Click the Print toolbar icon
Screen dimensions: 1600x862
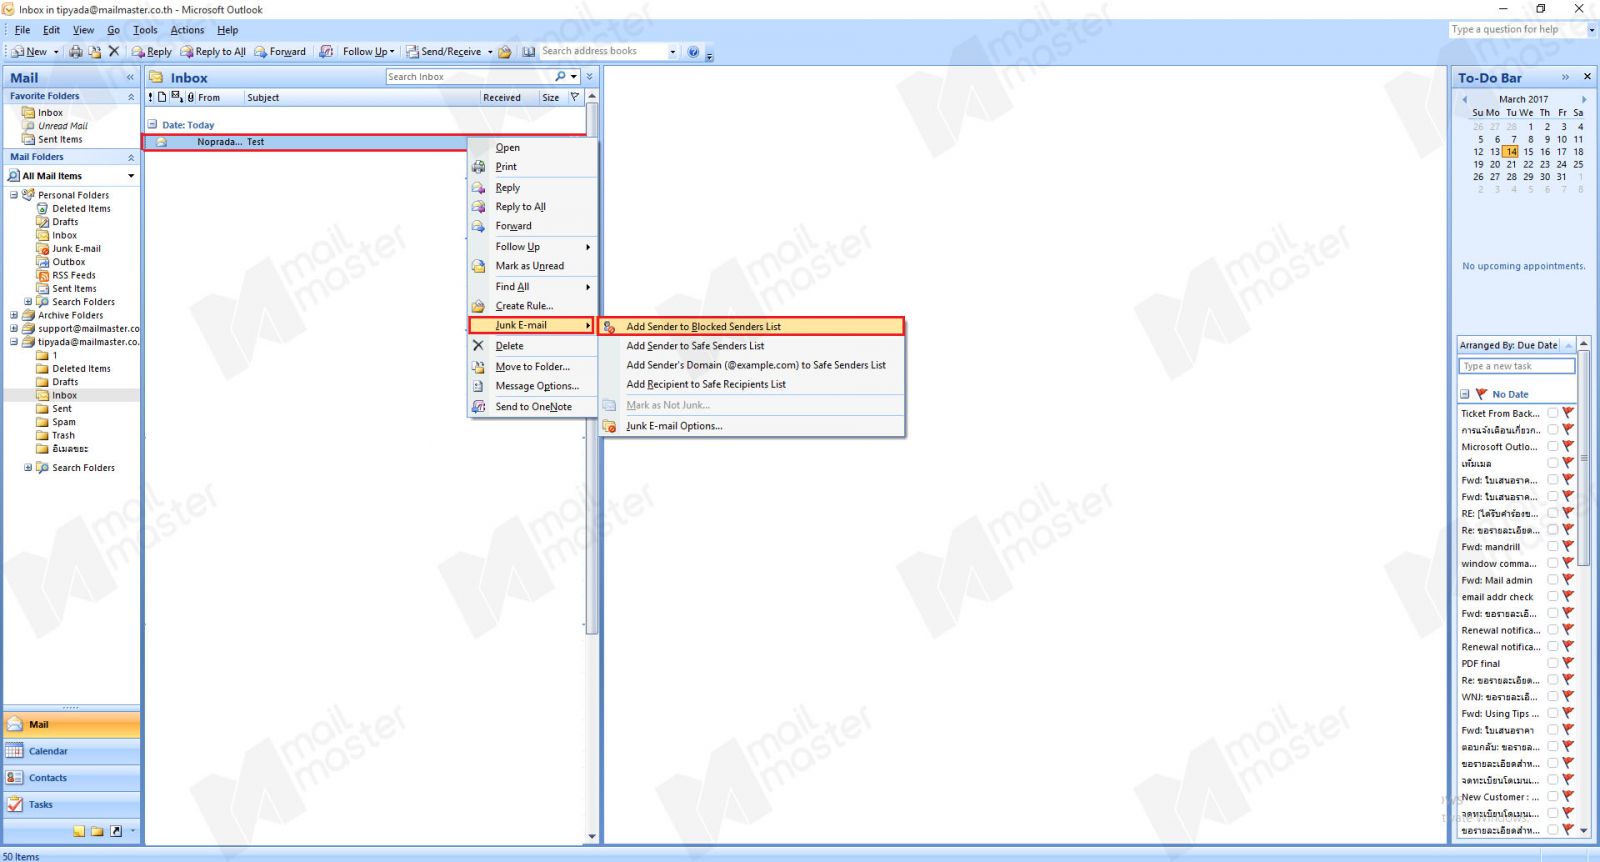tap(76, 52)
